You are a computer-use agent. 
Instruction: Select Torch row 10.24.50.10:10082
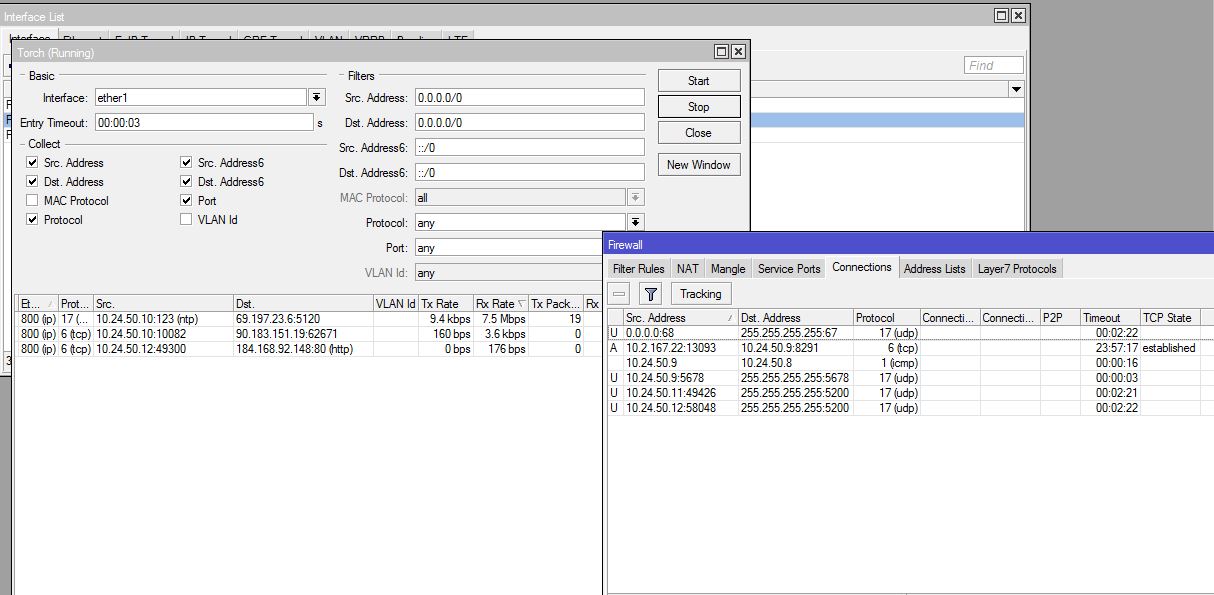tap(310, 333)
